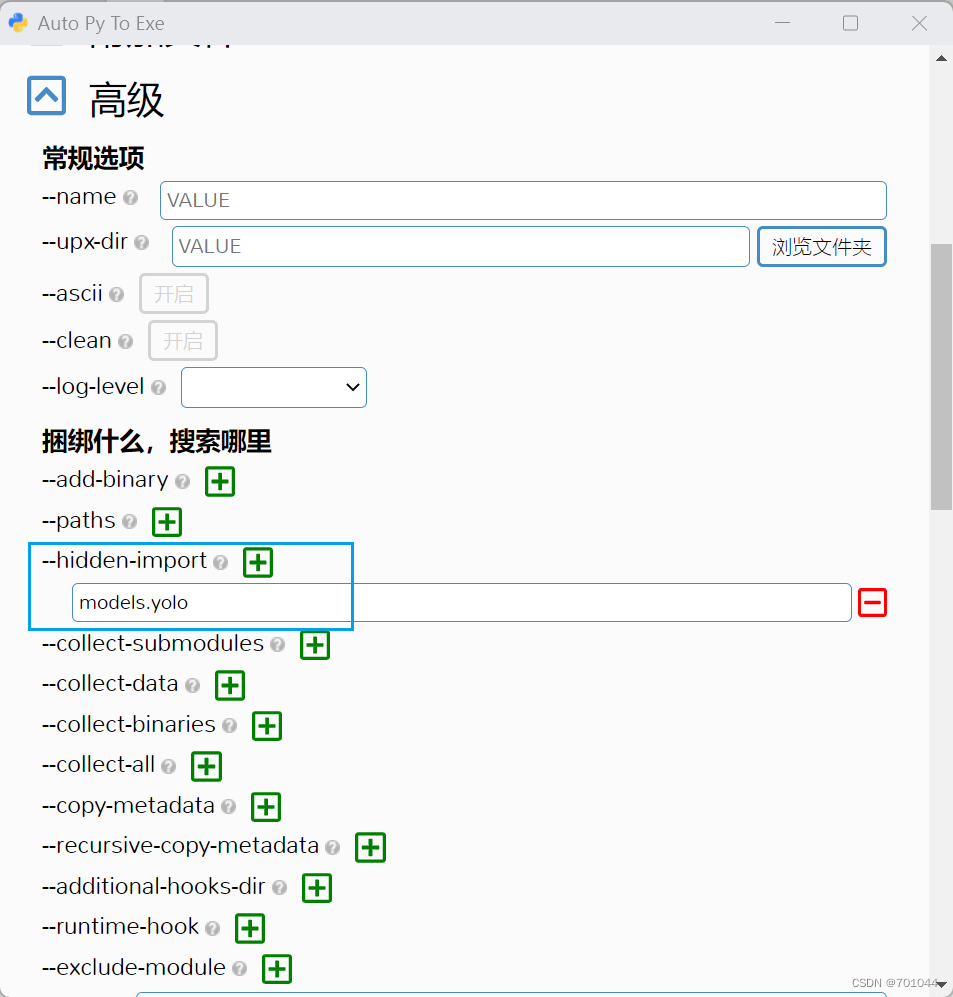Image resolution: width=953 pixels, height=997 pixels.
Task: Add a --collect-all entry
Action: (207, 766)
